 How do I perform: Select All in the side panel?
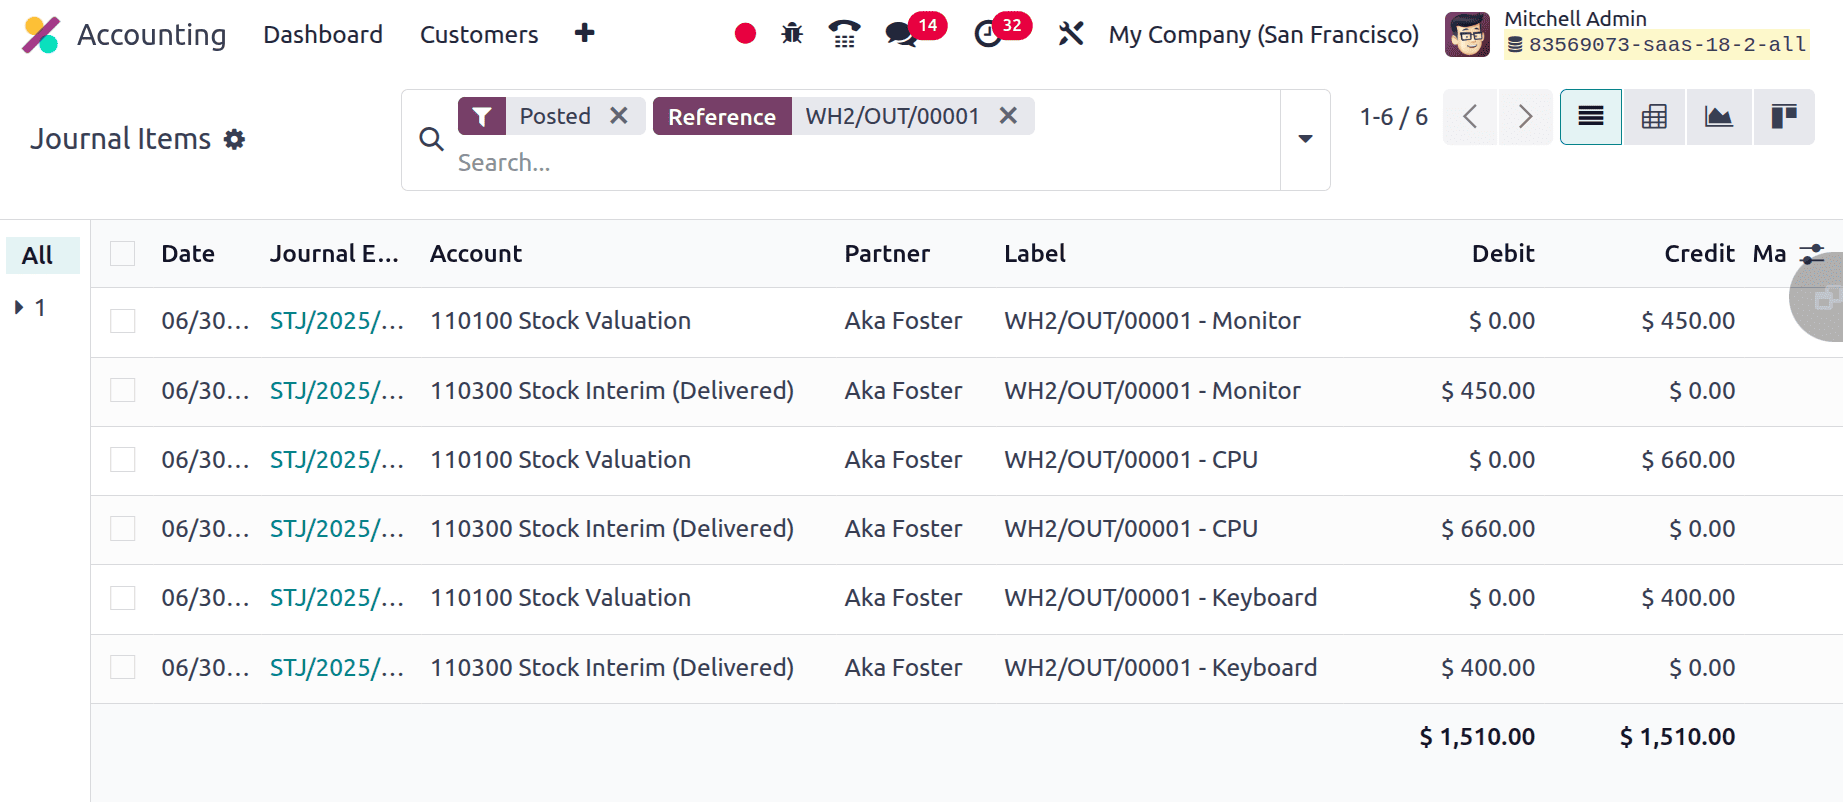coord(42,255)
